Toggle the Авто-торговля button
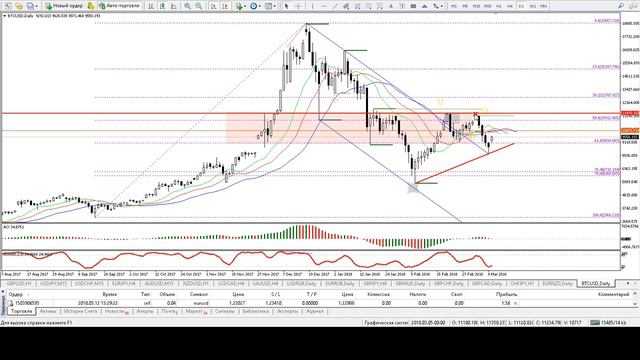The image size is (640, 360). click(119, 6)
